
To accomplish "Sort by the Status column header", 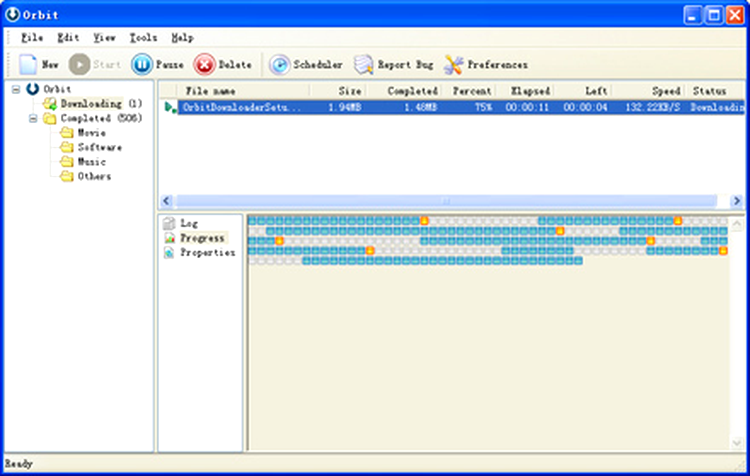I will click(x=715, y=91).
